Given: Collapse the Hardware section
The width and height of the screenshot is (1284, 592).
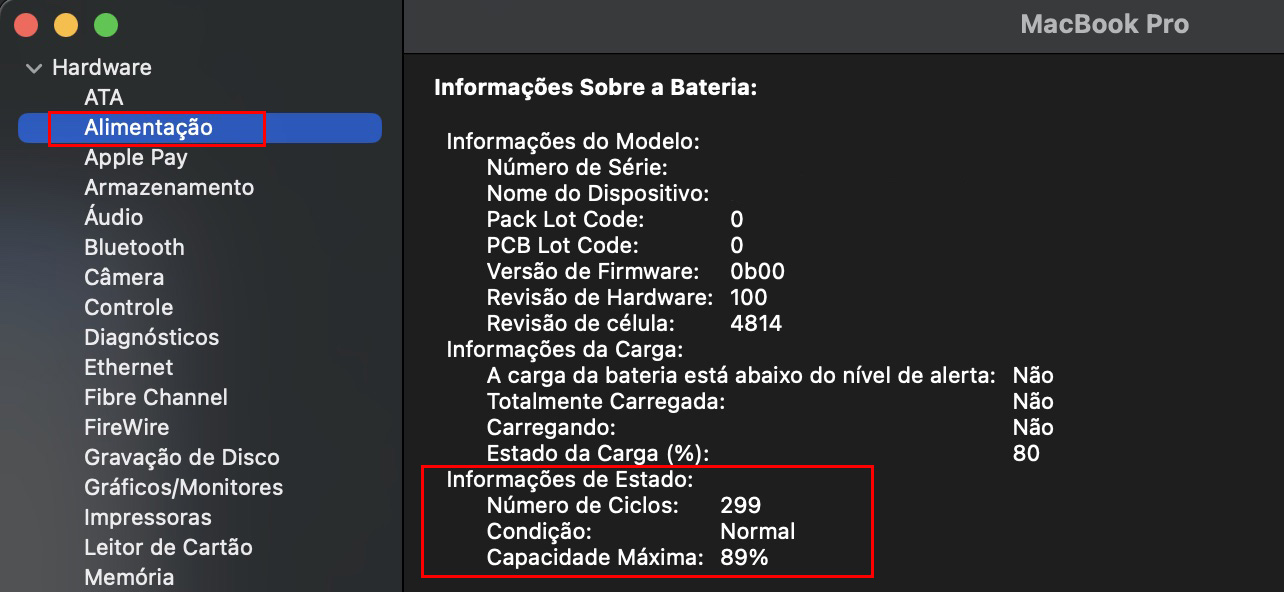Looking at the screenshot, I should tap(35, 67).
